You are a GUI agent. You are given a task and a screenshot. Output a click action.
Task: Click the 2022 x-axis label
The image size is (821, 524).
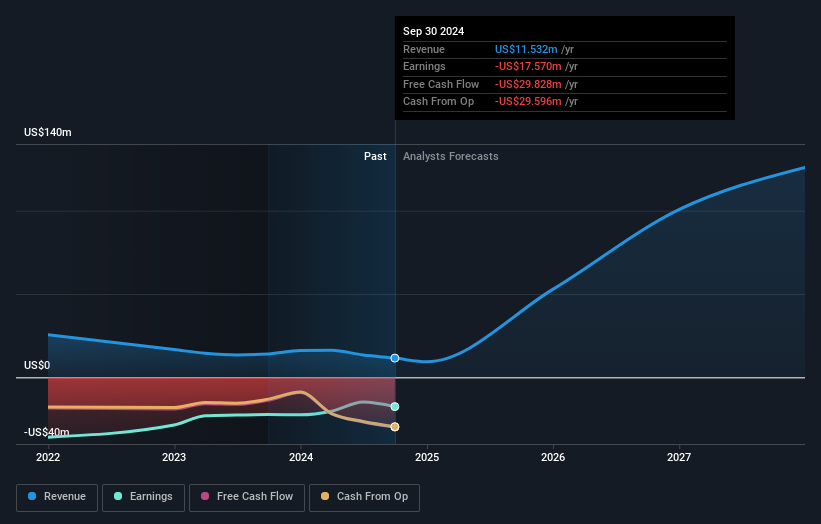48,458
